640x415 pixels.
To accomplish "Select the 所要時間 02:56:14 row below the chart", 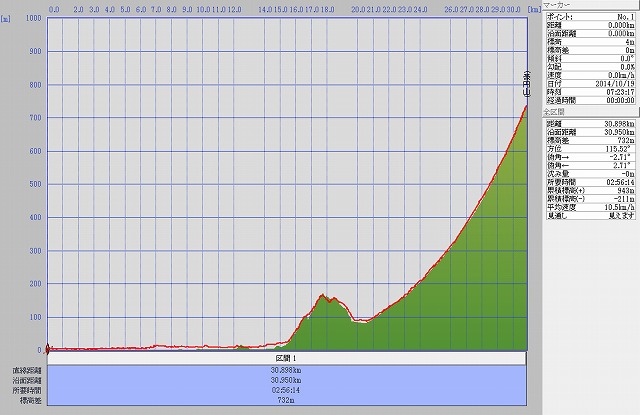I will click(287, 390).
